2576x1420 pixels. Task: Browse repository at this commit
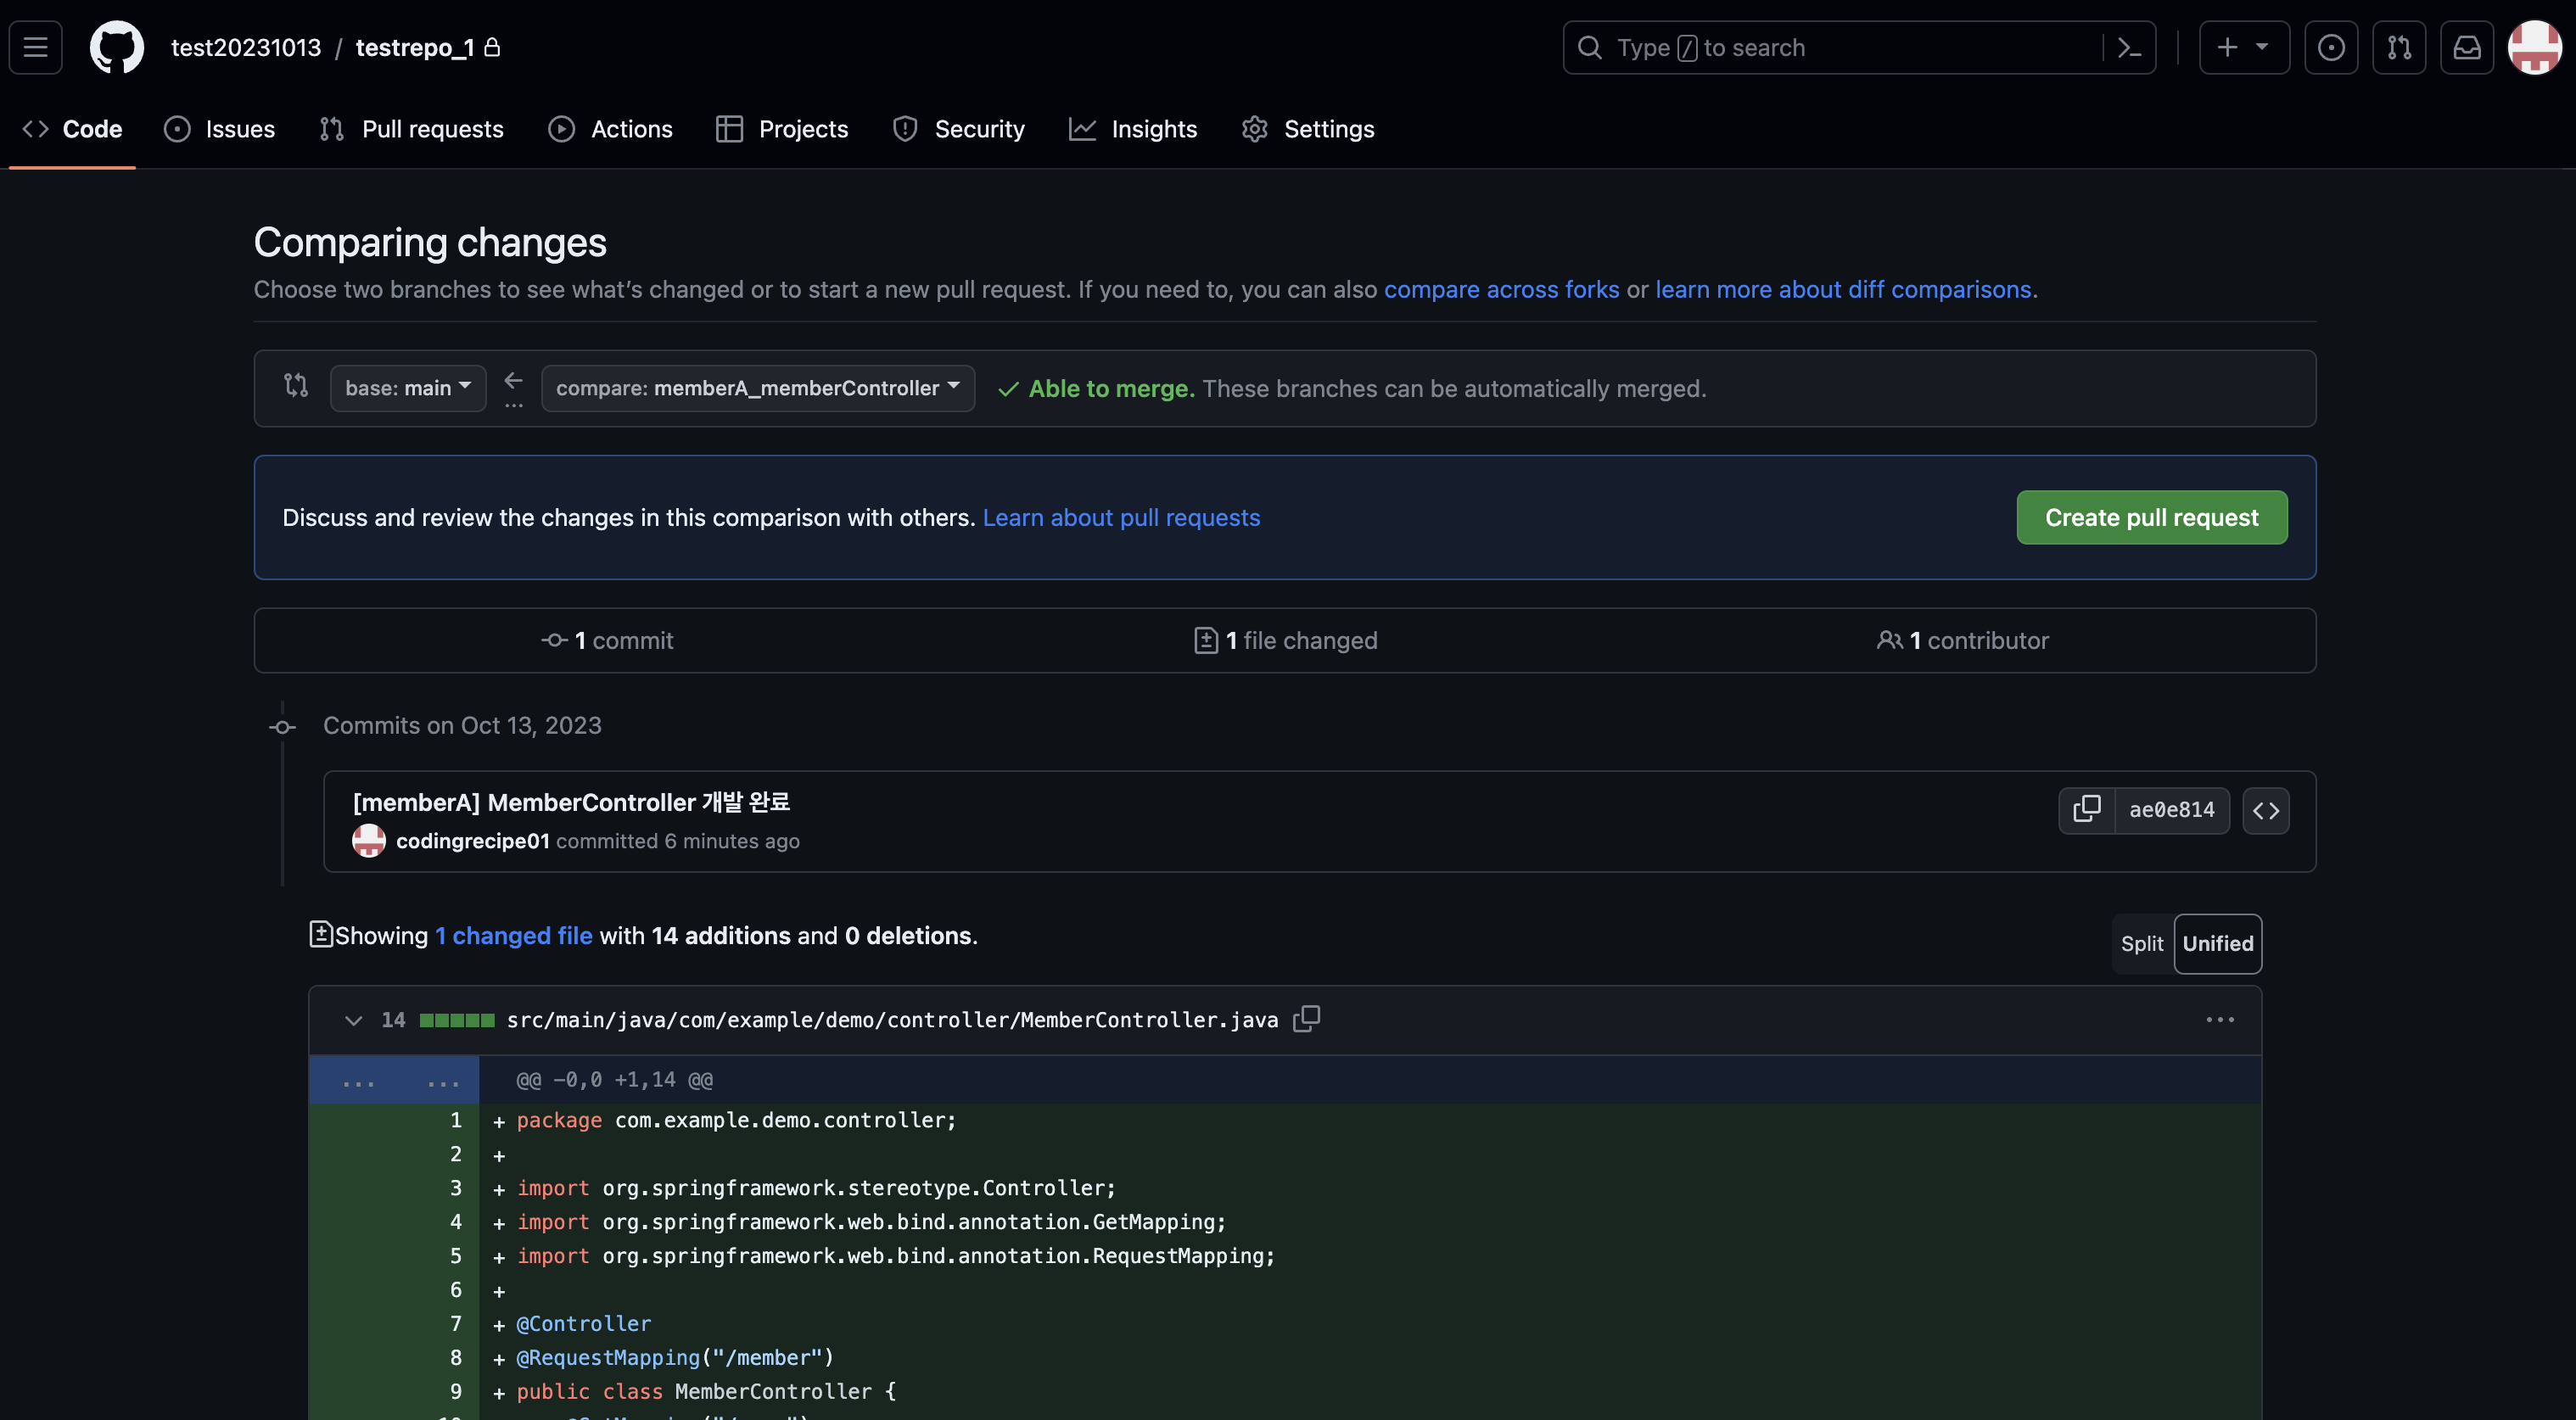click(2265, 809)
